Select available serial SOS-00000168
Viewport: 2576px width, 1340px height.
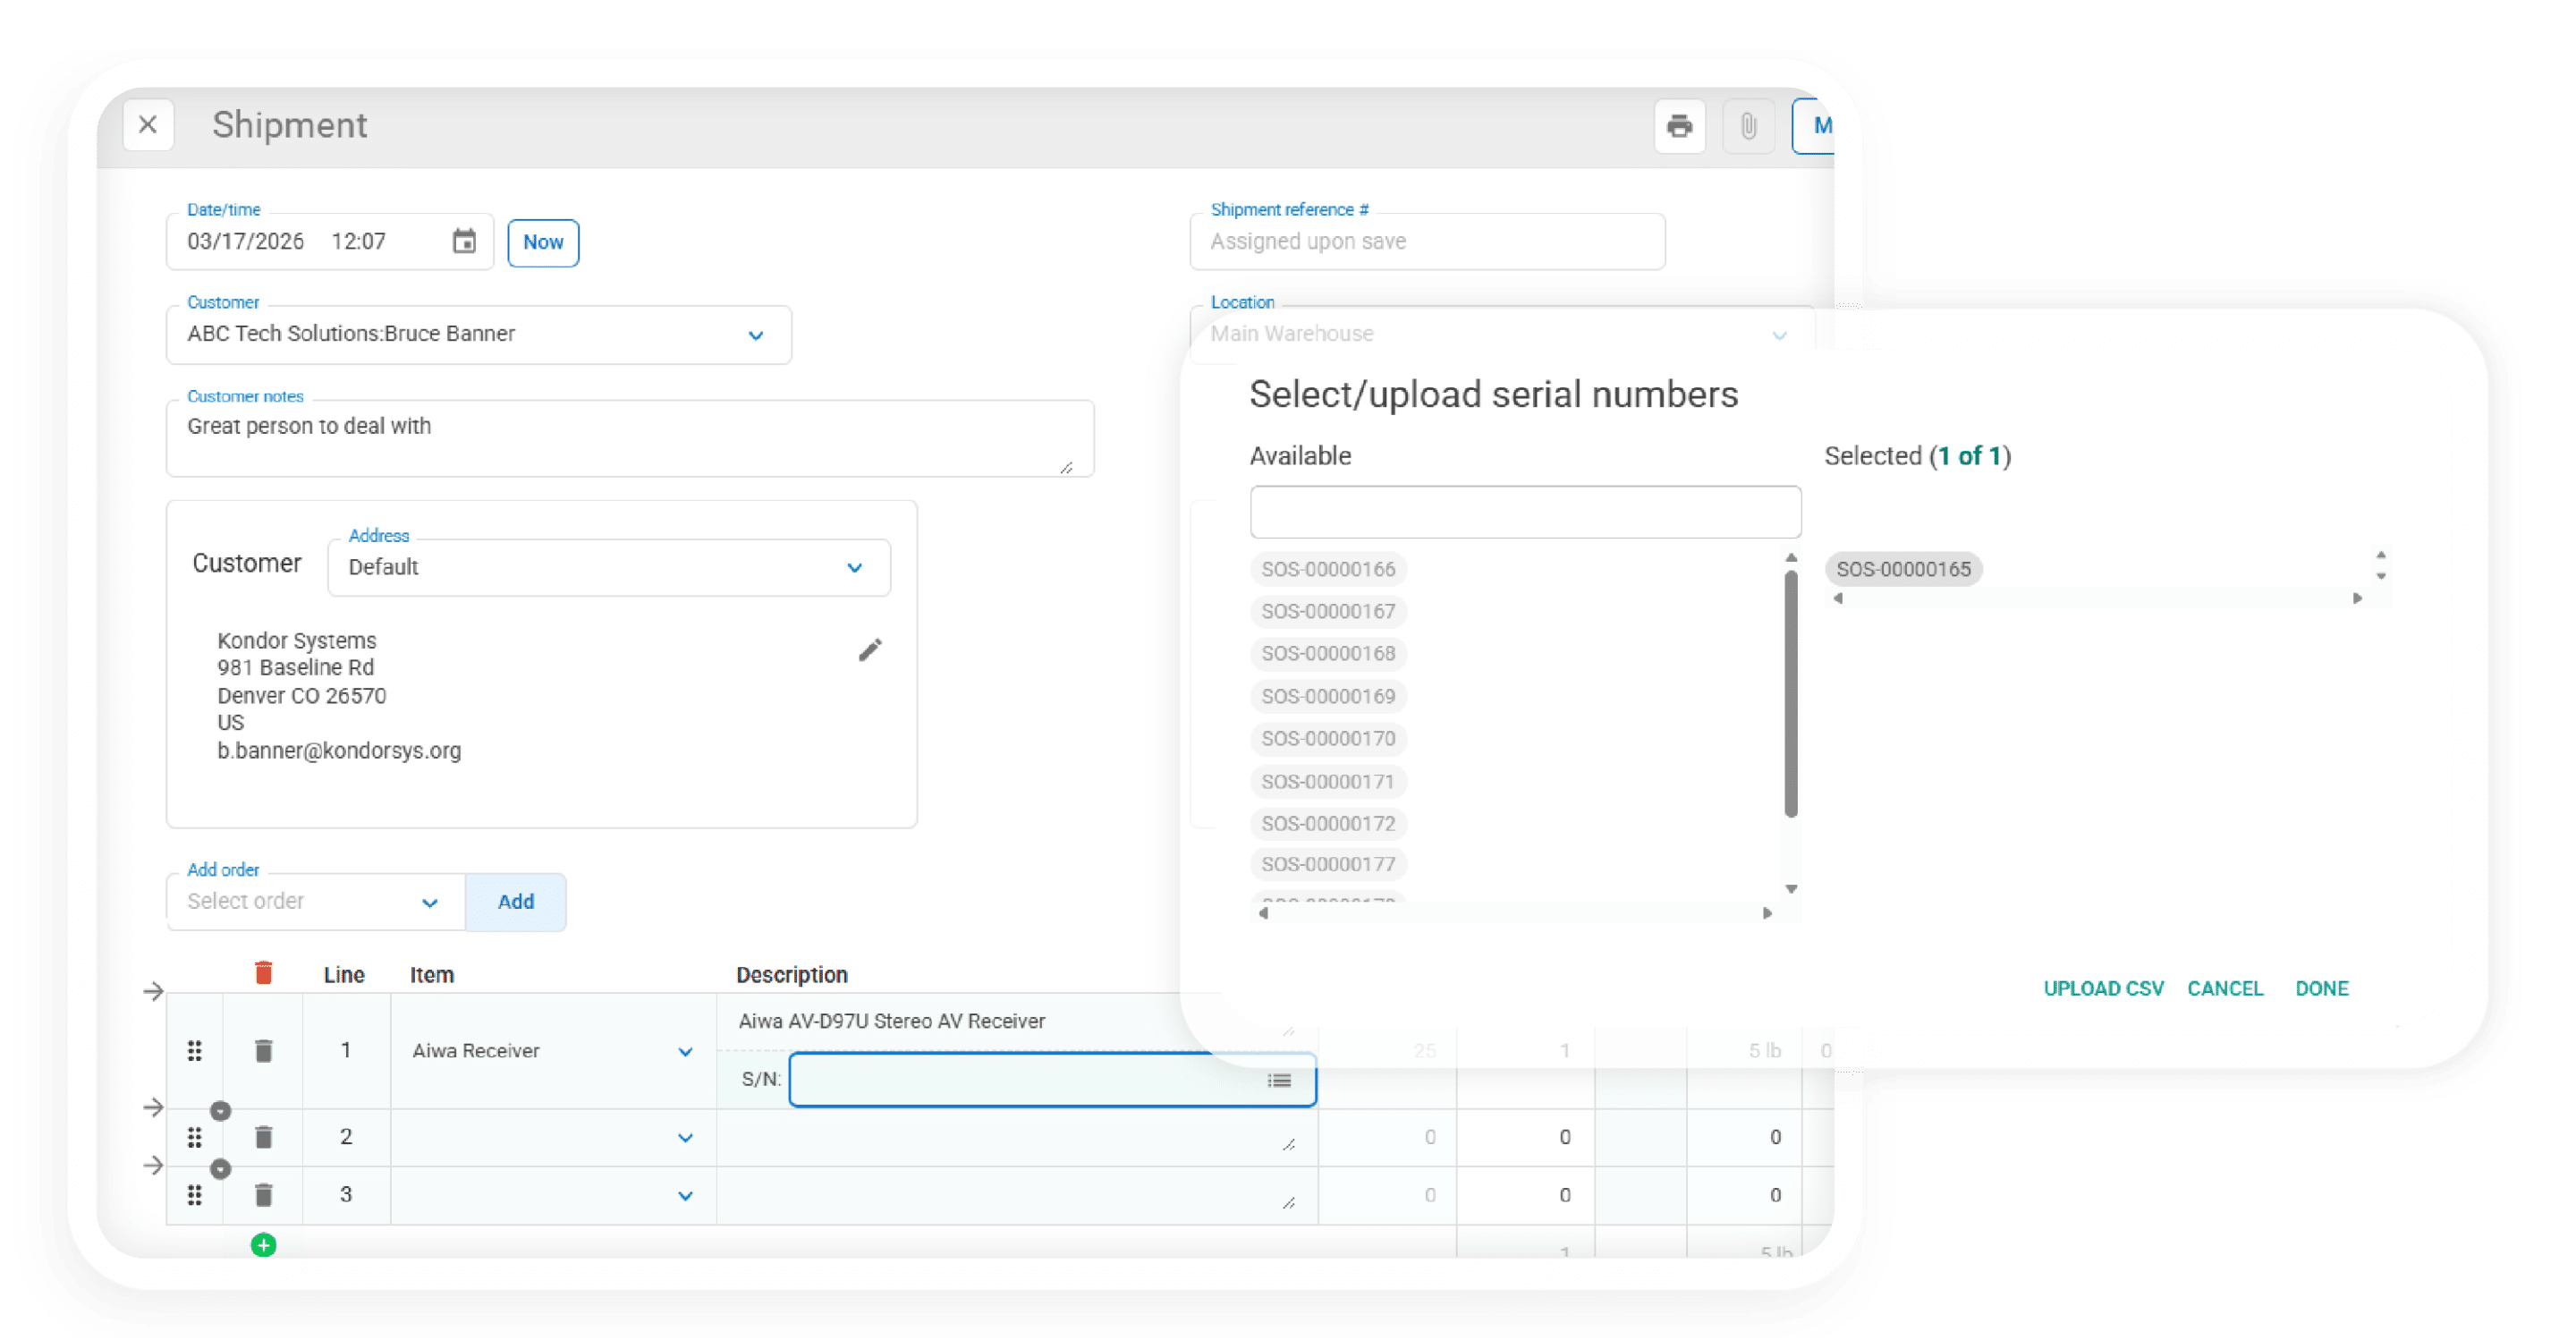[x=1328, y=653]
